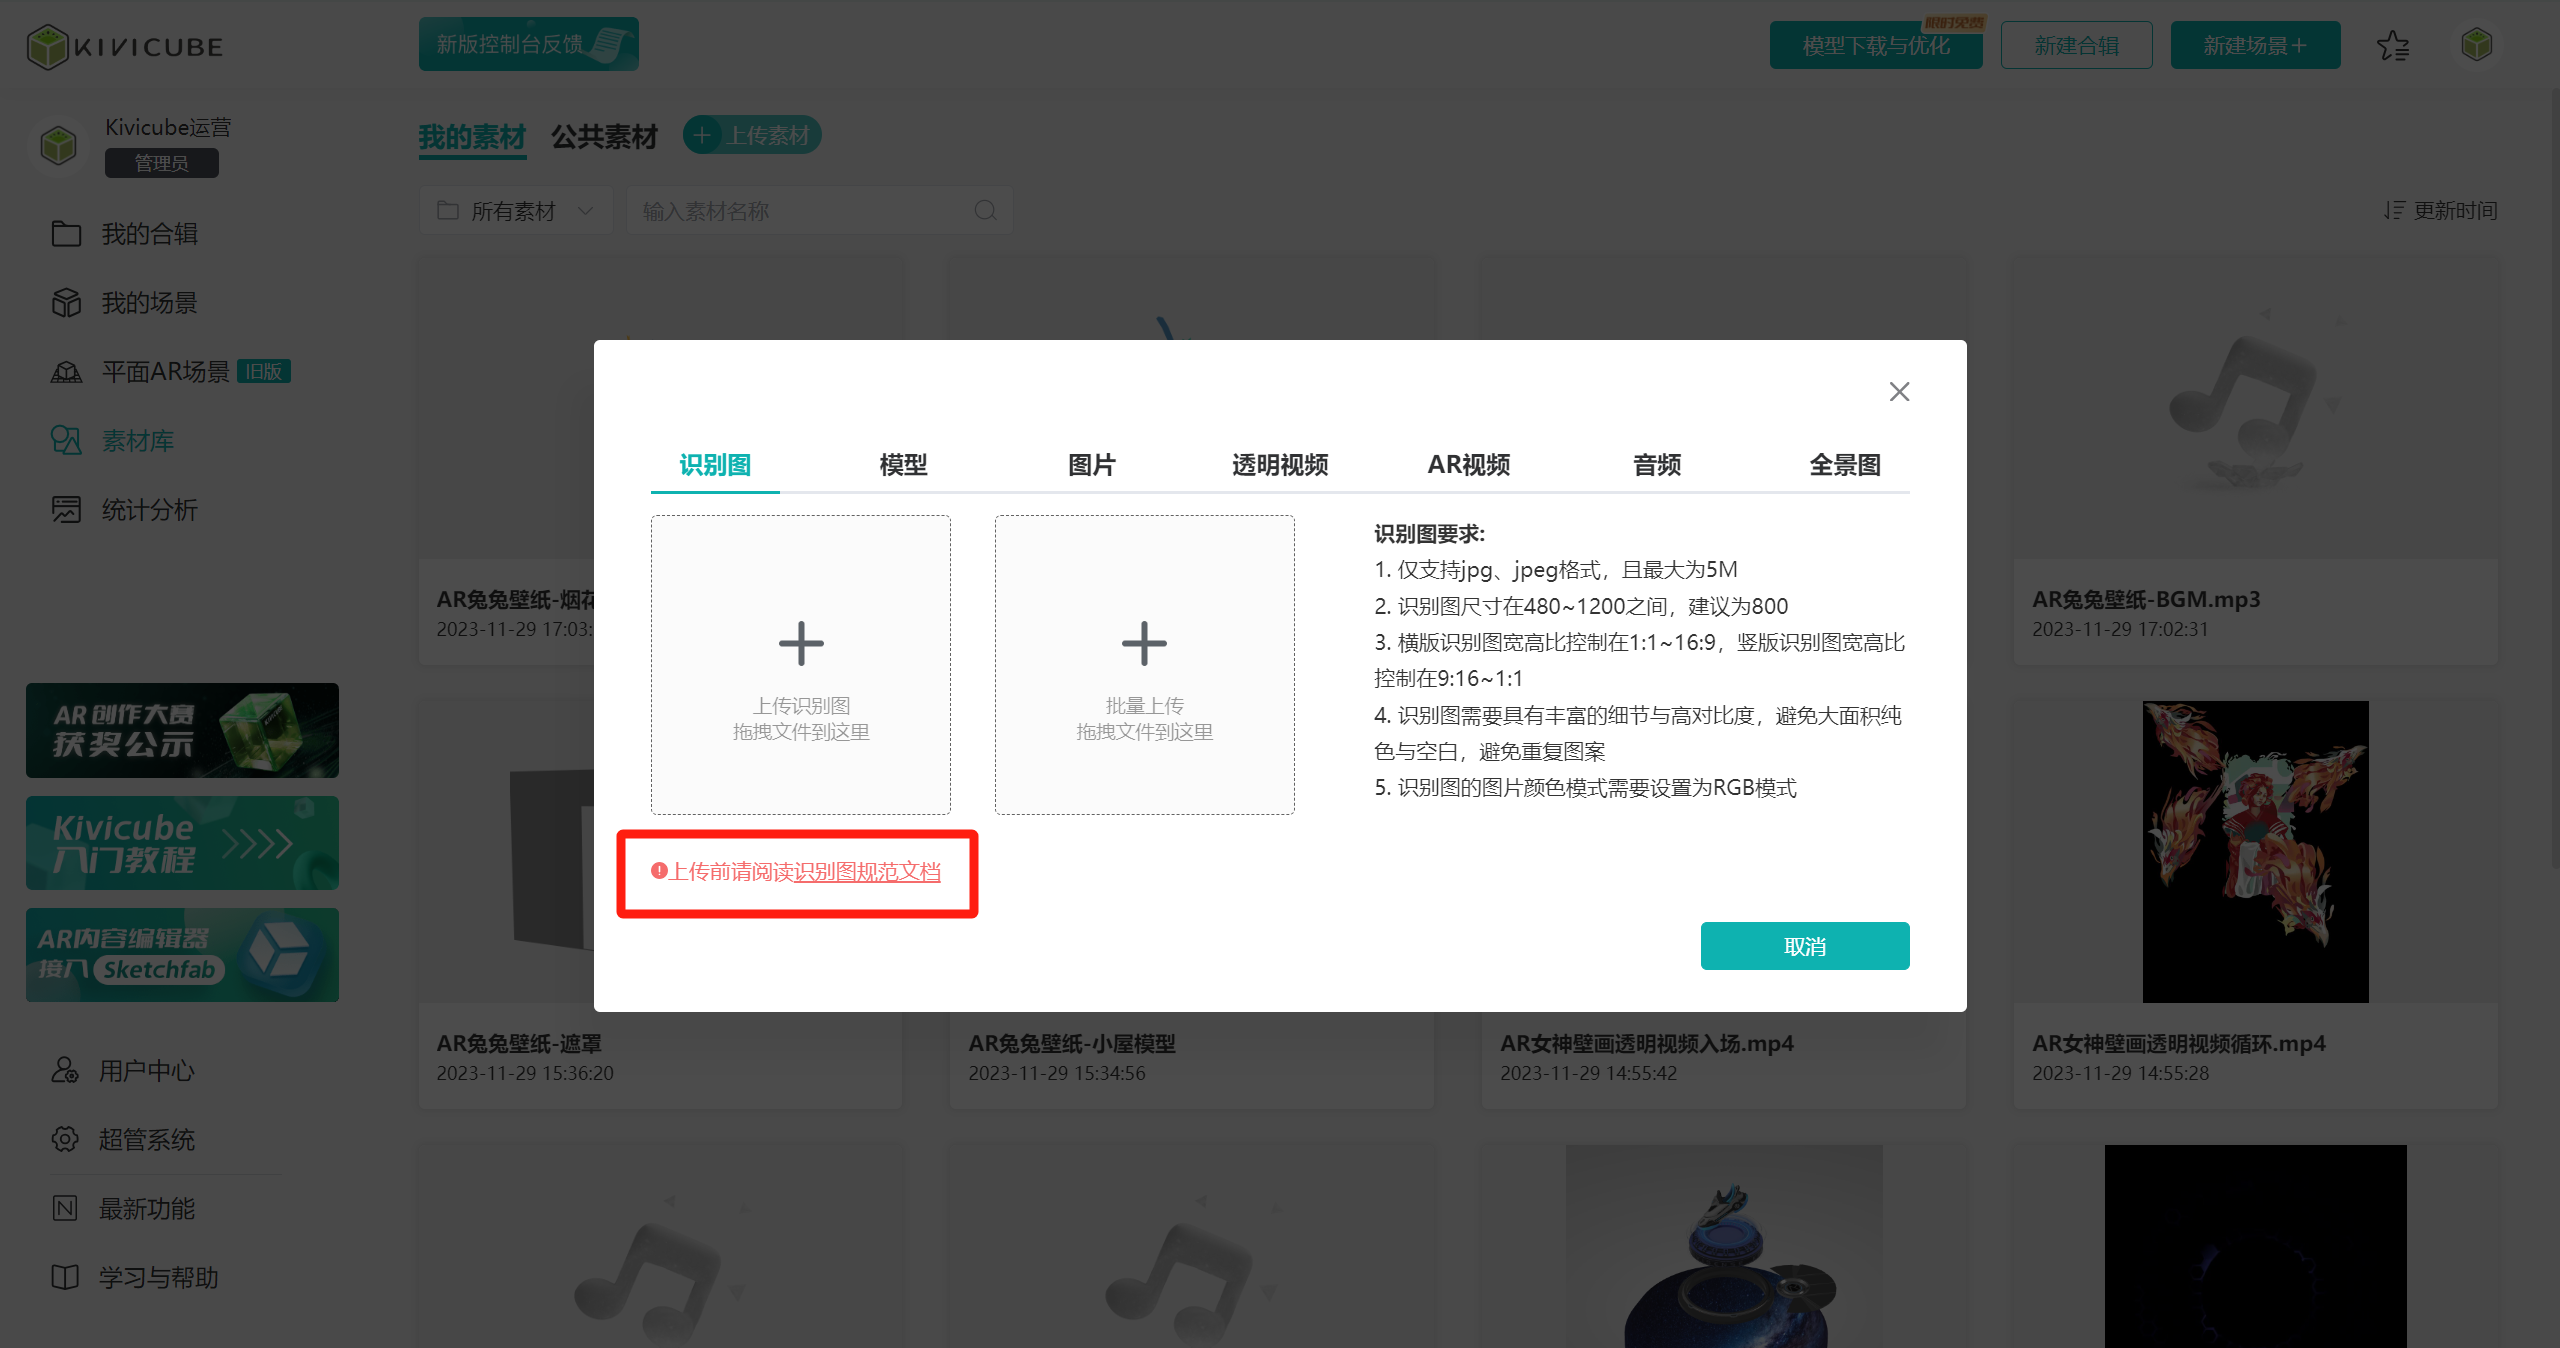
Task: Open the AR女神壁画透明视频循环.mp4 thumbnail
Action: pos(2255,851)
